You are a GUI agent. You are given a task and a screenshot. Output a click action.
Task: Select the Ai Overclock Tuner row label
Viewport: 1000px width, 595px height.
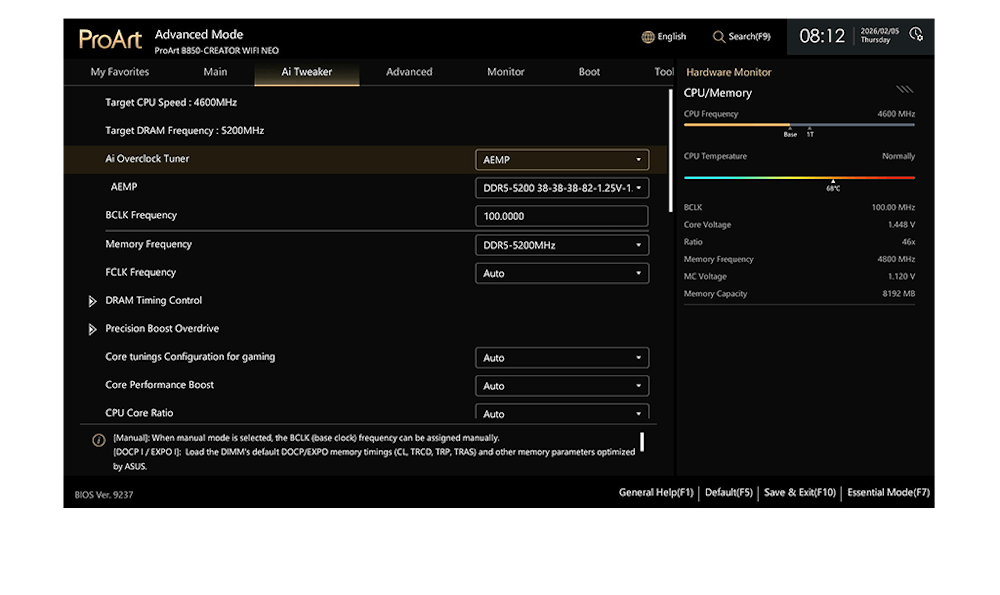(147, 159)
